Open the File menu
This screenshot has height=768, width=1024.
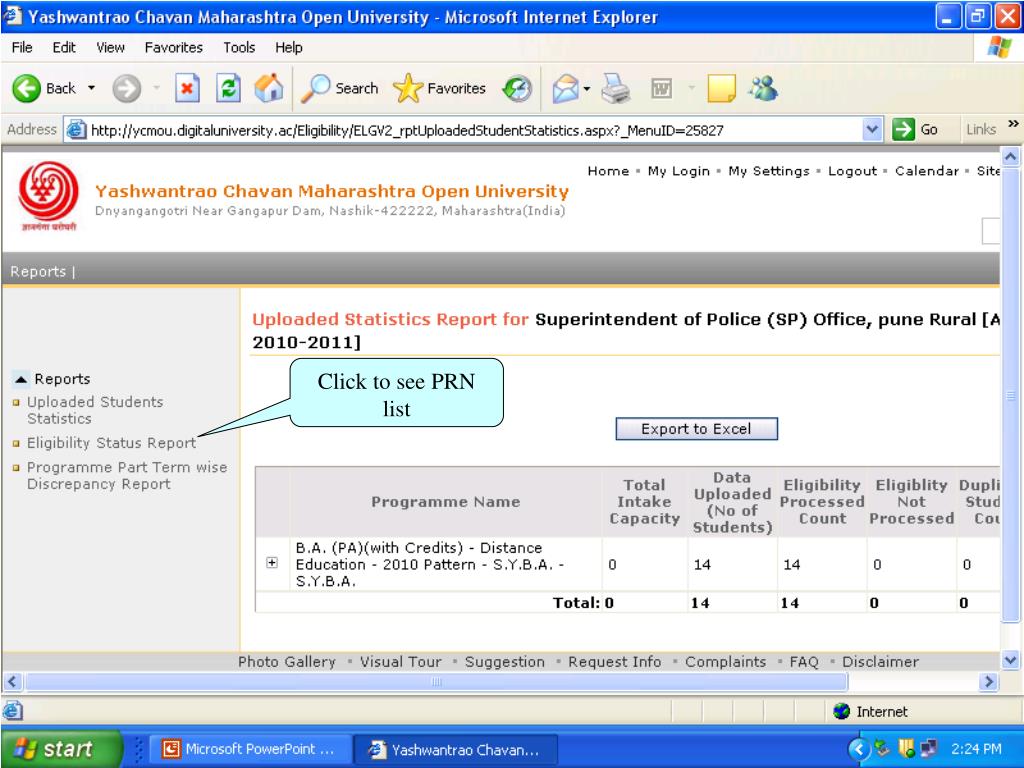point(22,48)
